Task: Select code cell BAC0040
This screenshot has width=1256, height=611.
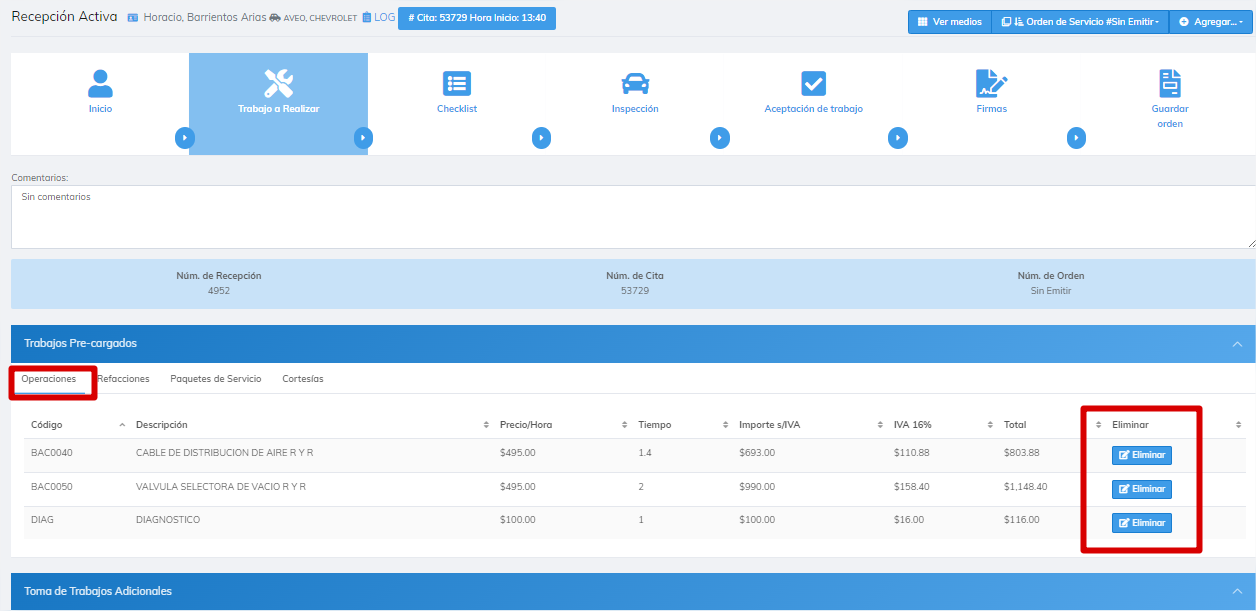Action: 52,453
